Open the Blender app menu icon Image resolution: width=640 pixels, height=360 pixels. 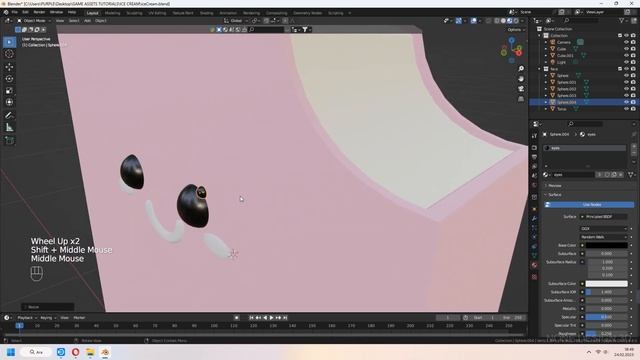coord(6,13)
